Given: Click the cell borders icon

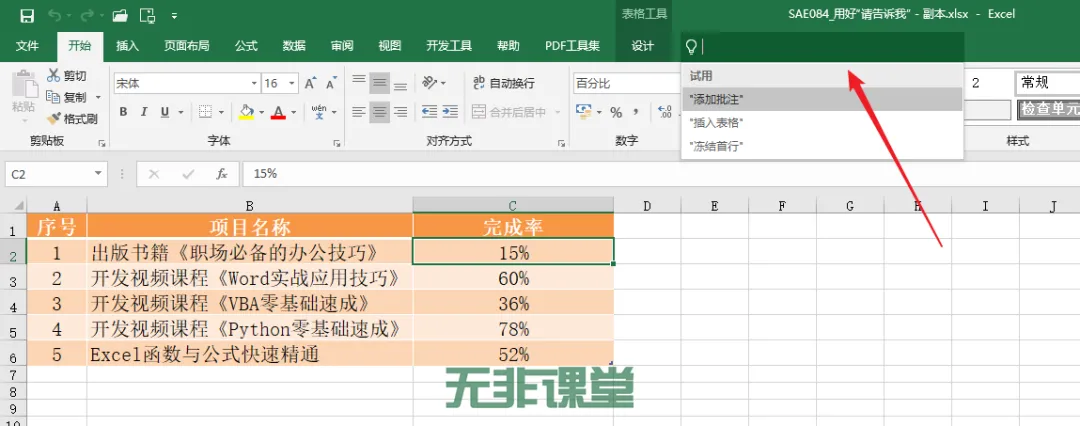Looking at the screenshot, I should click(205, 112).
